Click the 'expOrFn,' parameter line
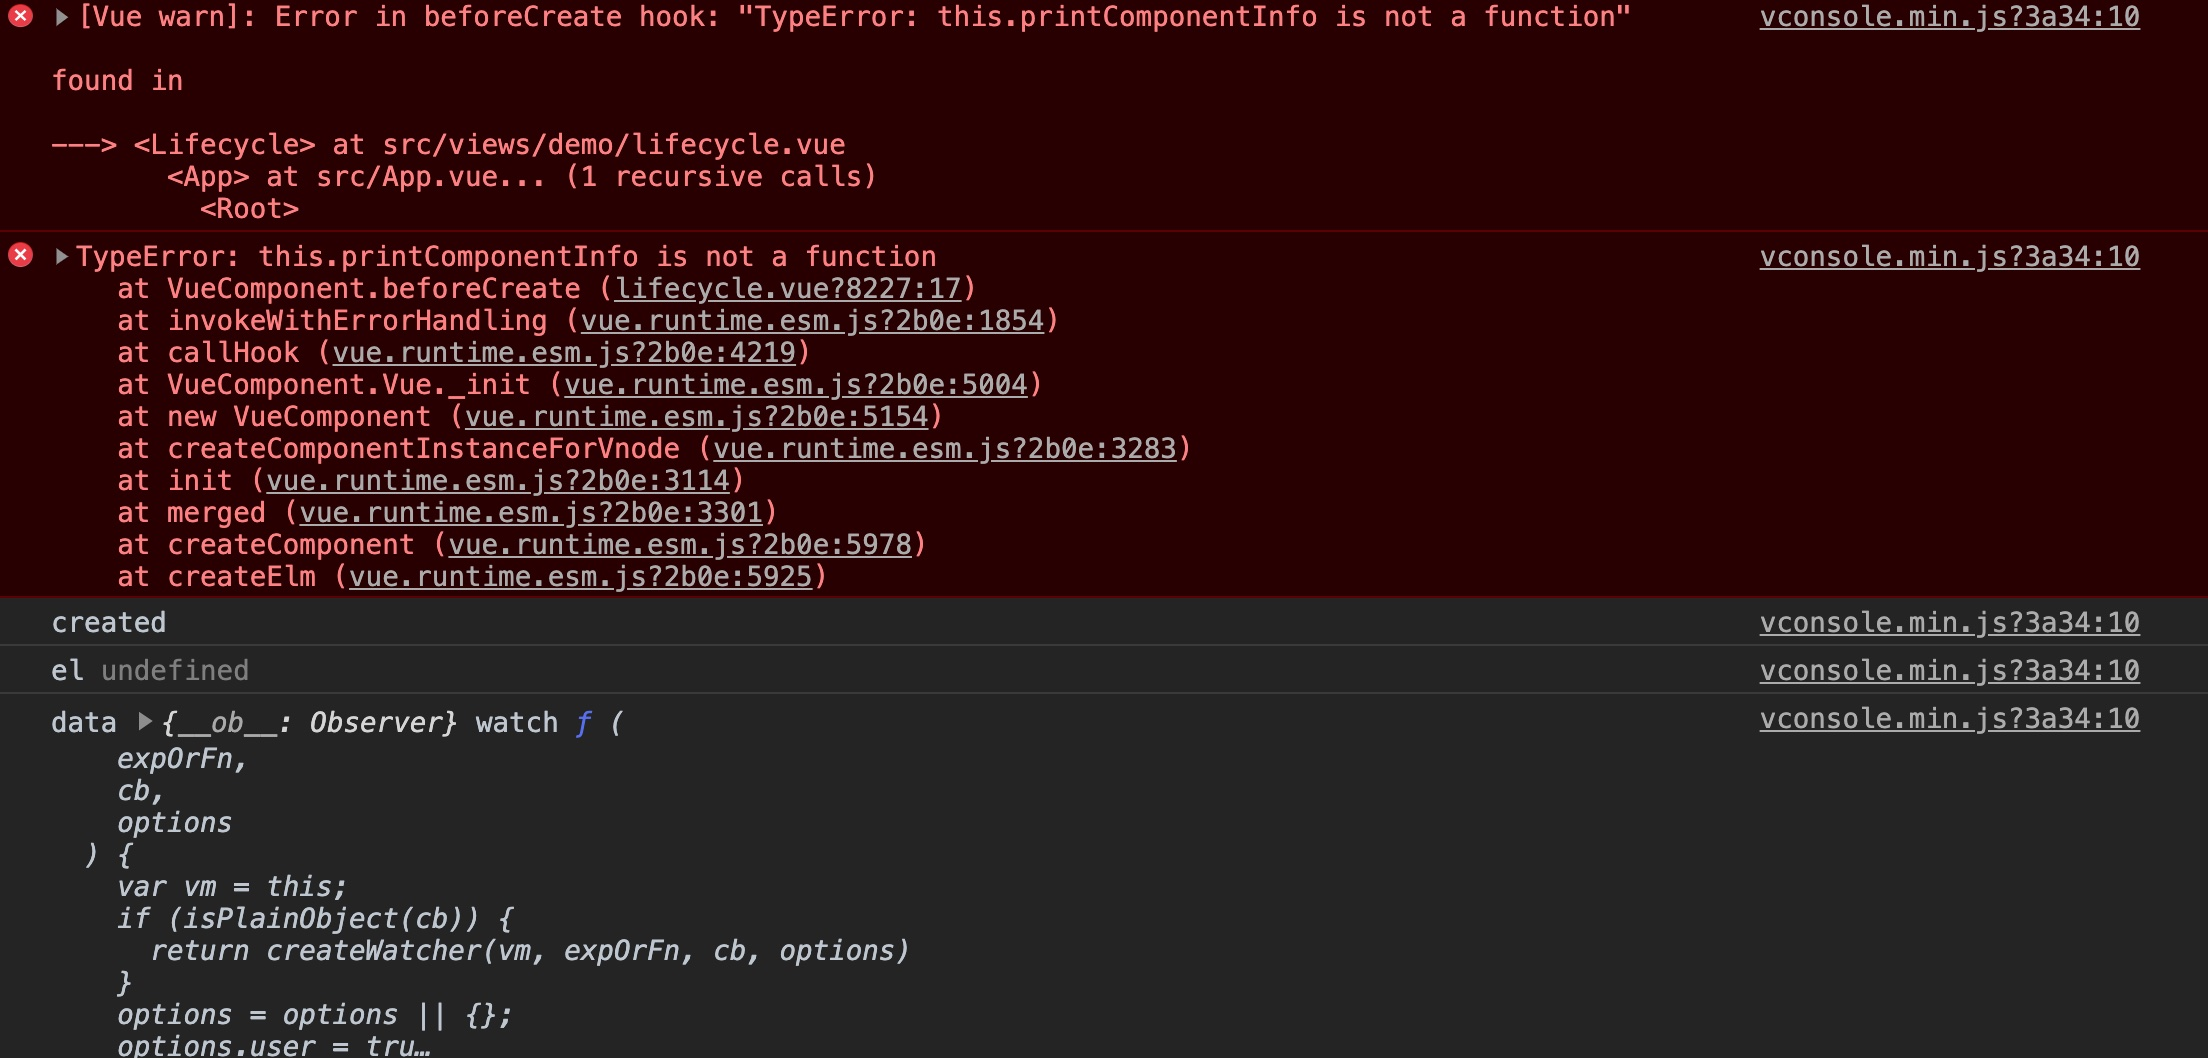This screenshot has width=2208, height=1058. (182, 759)
